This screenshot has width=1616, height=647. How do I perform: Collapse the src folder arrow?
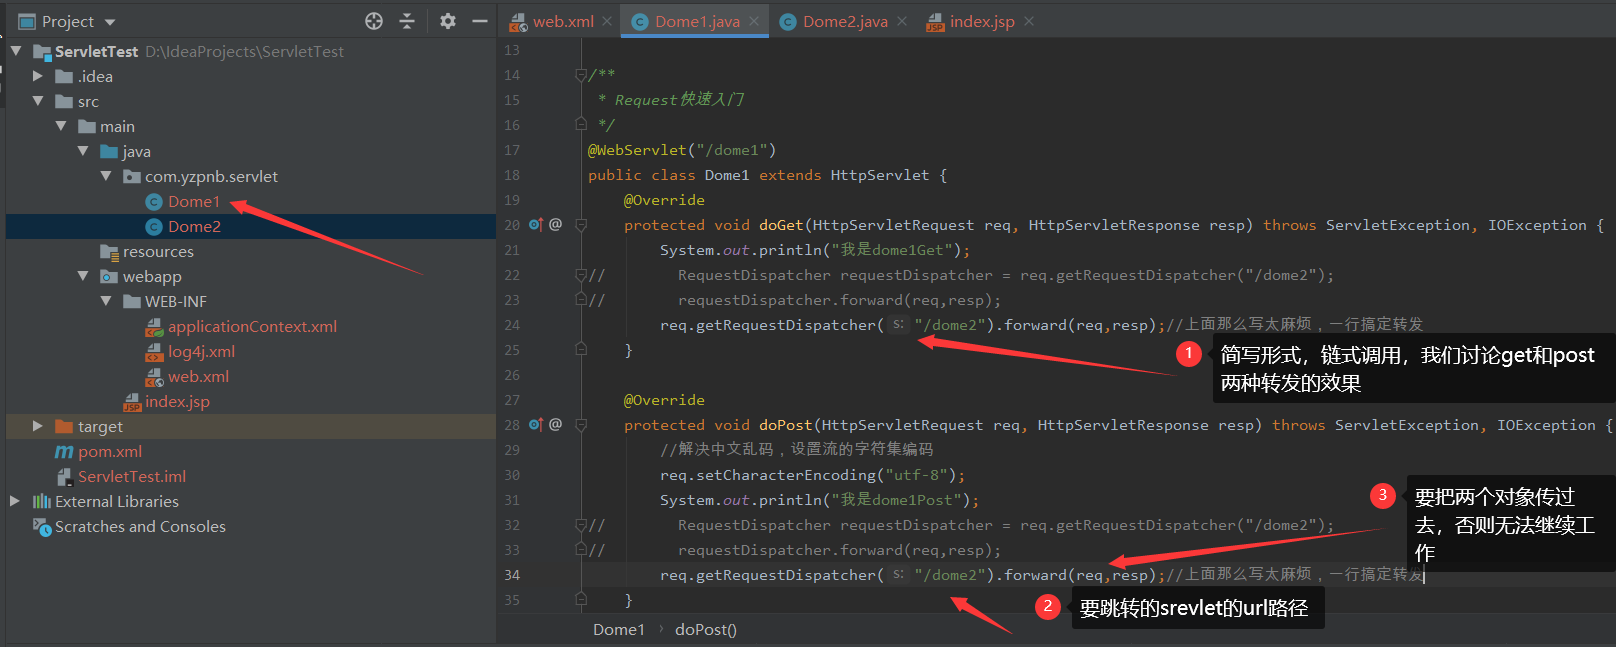[38, 101]
